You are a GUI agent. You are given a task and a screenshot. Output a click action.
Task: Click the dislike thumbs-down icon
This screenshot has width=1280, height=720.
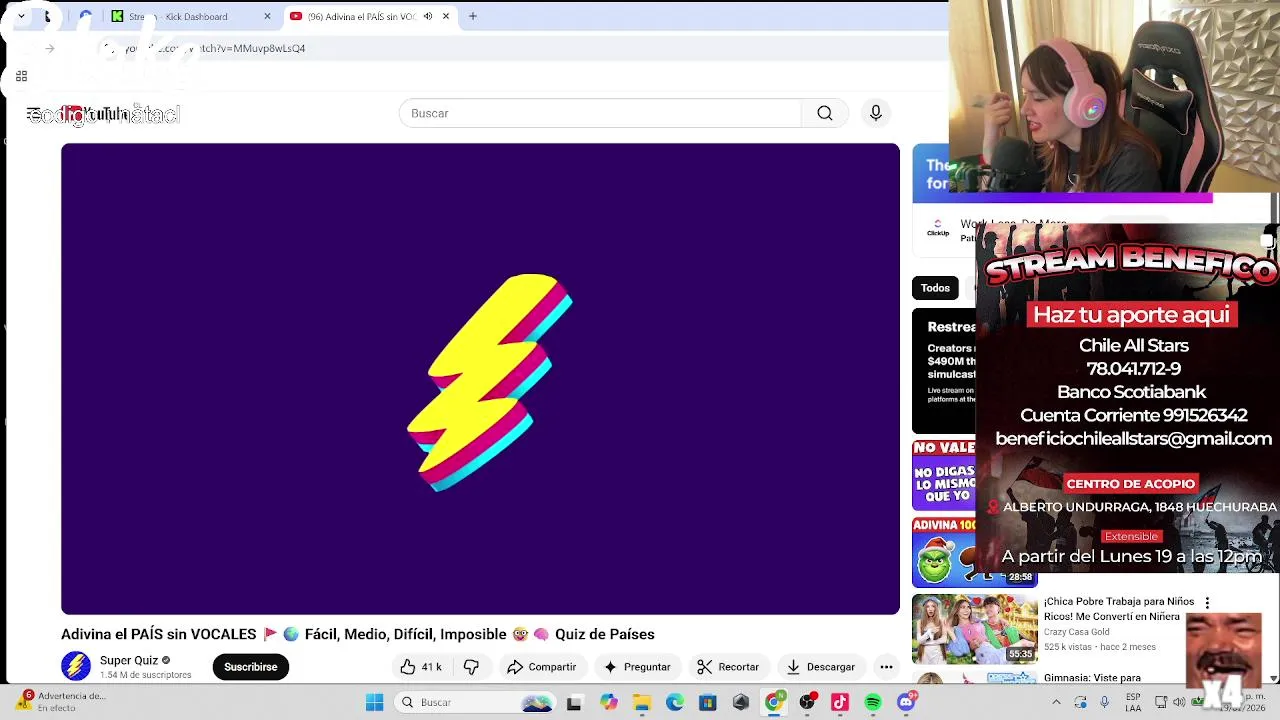pyautogui.click(x=471, y=667)
